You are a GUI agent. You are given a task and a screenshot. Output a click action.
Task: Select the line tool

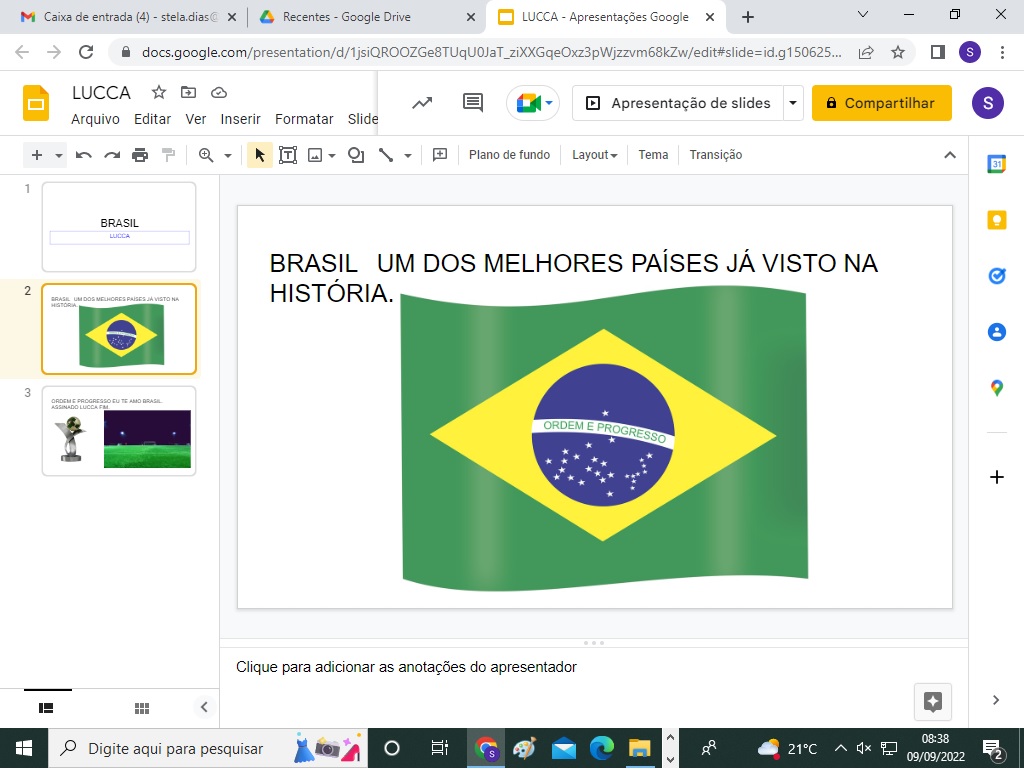coord(386,155)
